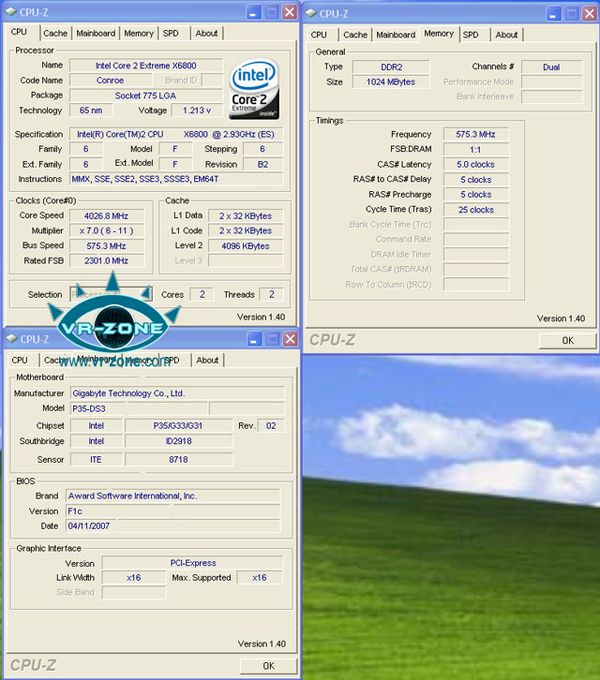The image size is (600, 680).
Task: Click the Southbridge value ID2918
Action: [178, 441]
